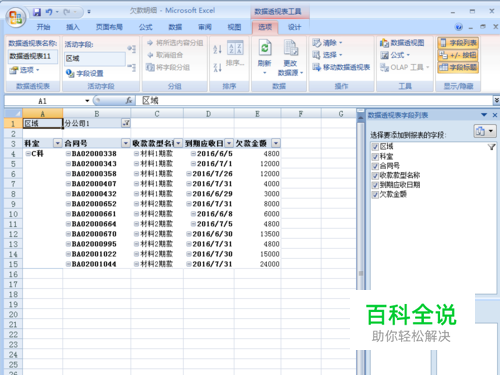Toggle +/- 按钮 display
The width and height of the screenshot is (500, 375).
[x=458, y=55]
